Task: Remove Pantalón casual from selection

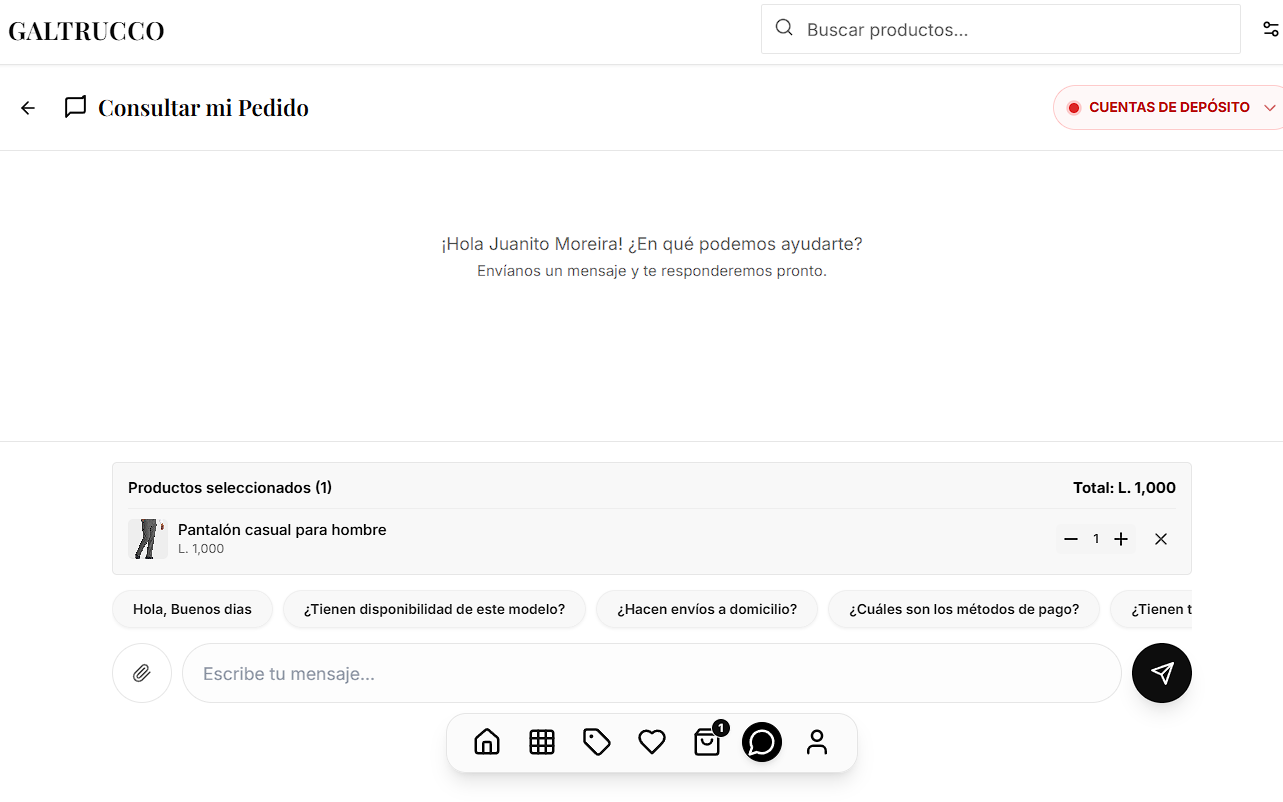Action: coord(1160,538)
